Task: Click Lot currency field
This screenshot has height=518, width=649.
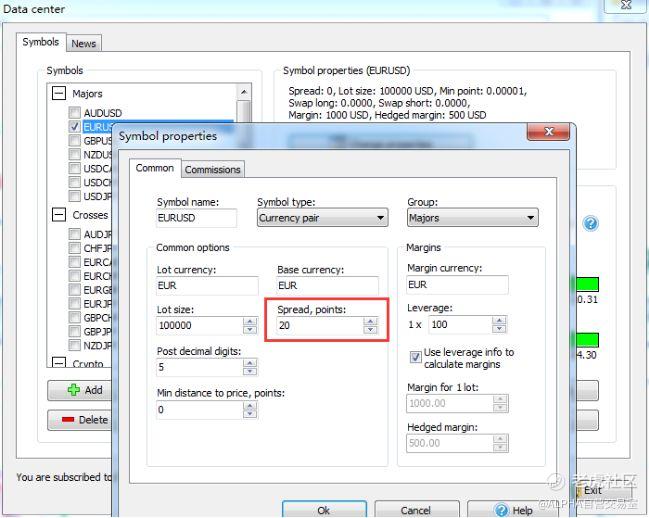Action: click(207, 285)
